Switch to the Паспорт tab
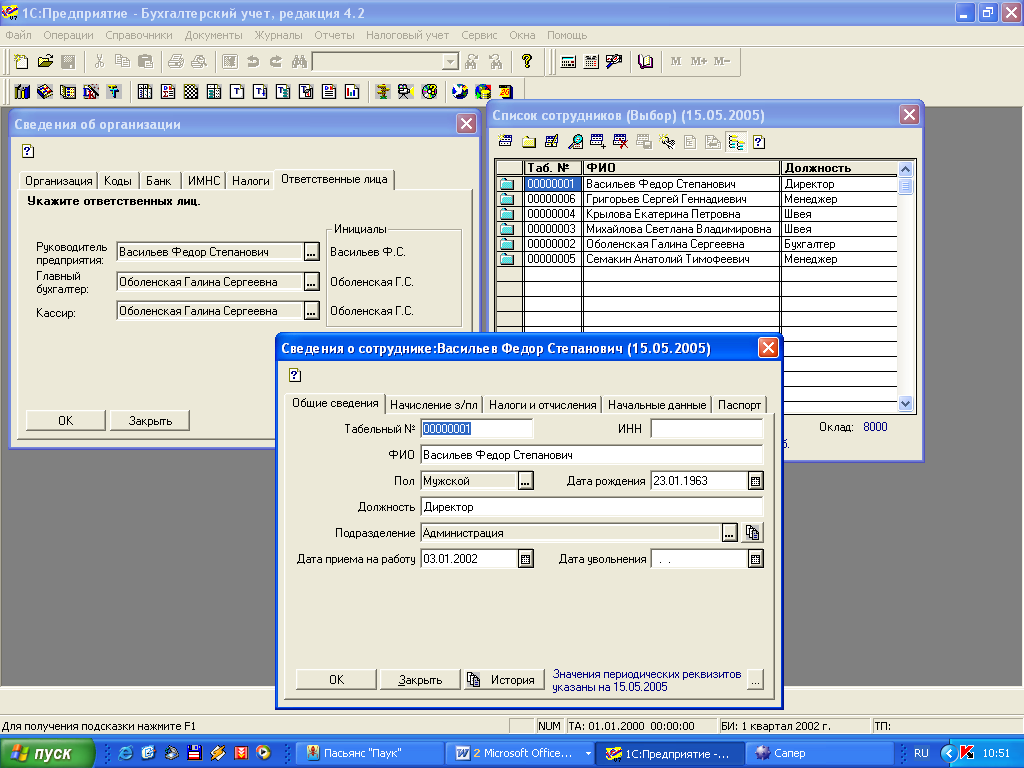1024x768 pixels. click(x=739, y=405)
